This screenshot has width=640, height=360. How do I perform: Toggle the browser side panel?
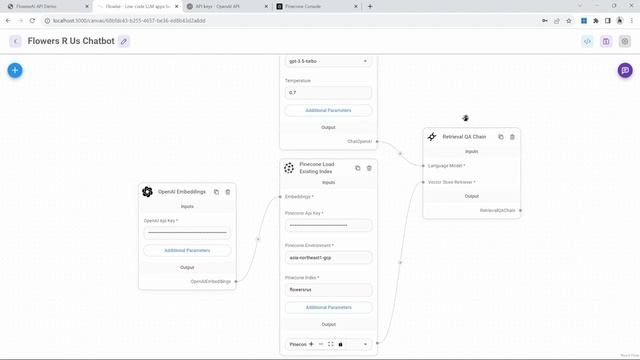608,20
